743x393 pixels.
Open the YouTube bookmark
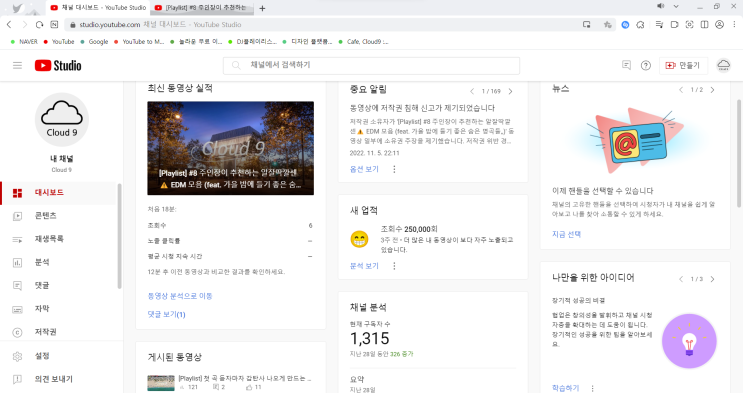59,42
